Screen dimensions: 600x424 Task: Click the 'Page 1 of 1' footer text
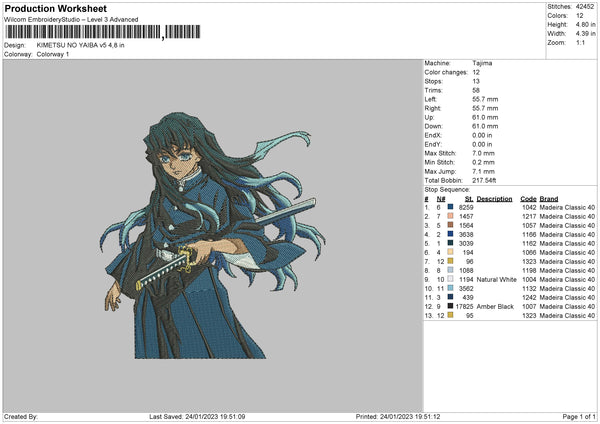coord(579,417)
